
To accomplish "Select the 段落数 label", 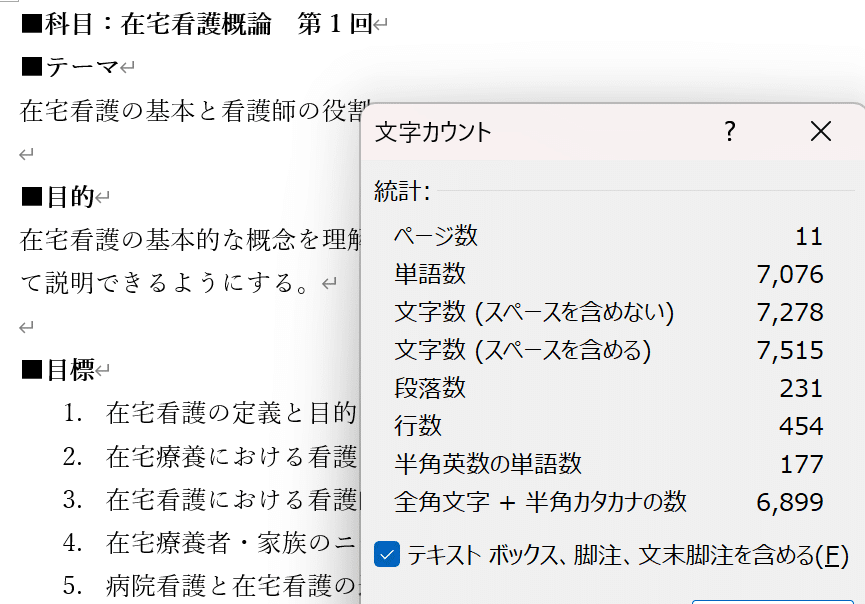I will [x=430, y=388].
